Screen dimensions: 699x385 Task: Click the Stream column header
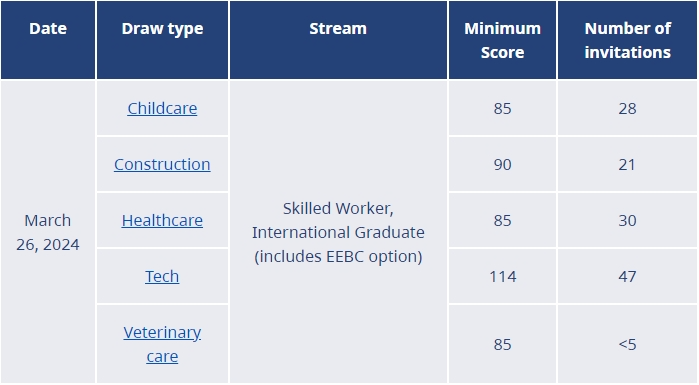tap(338, 40)
